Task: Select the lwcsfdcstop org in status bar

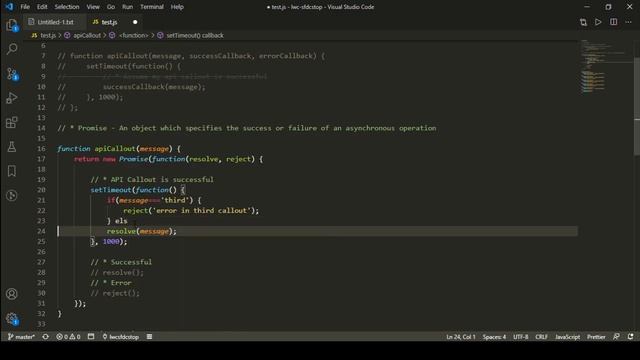Action: pyautogui.click(x=120, y=337)
